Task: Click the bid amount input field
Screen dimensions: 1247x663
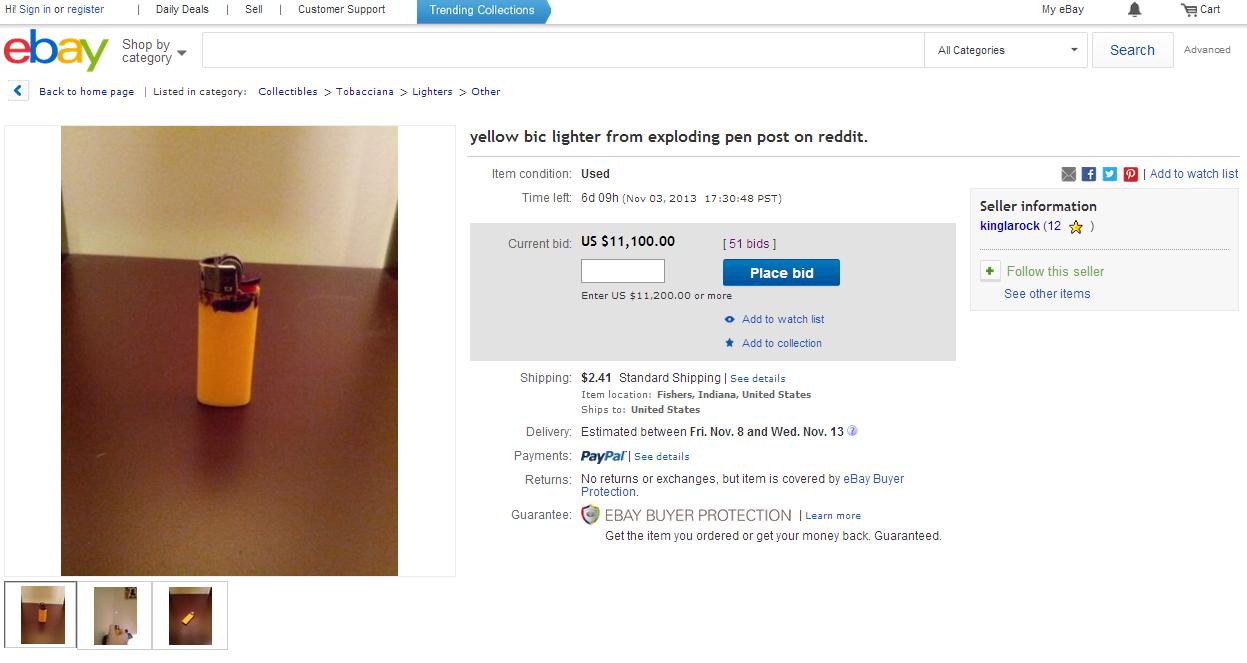Action: tap(623, 271)
